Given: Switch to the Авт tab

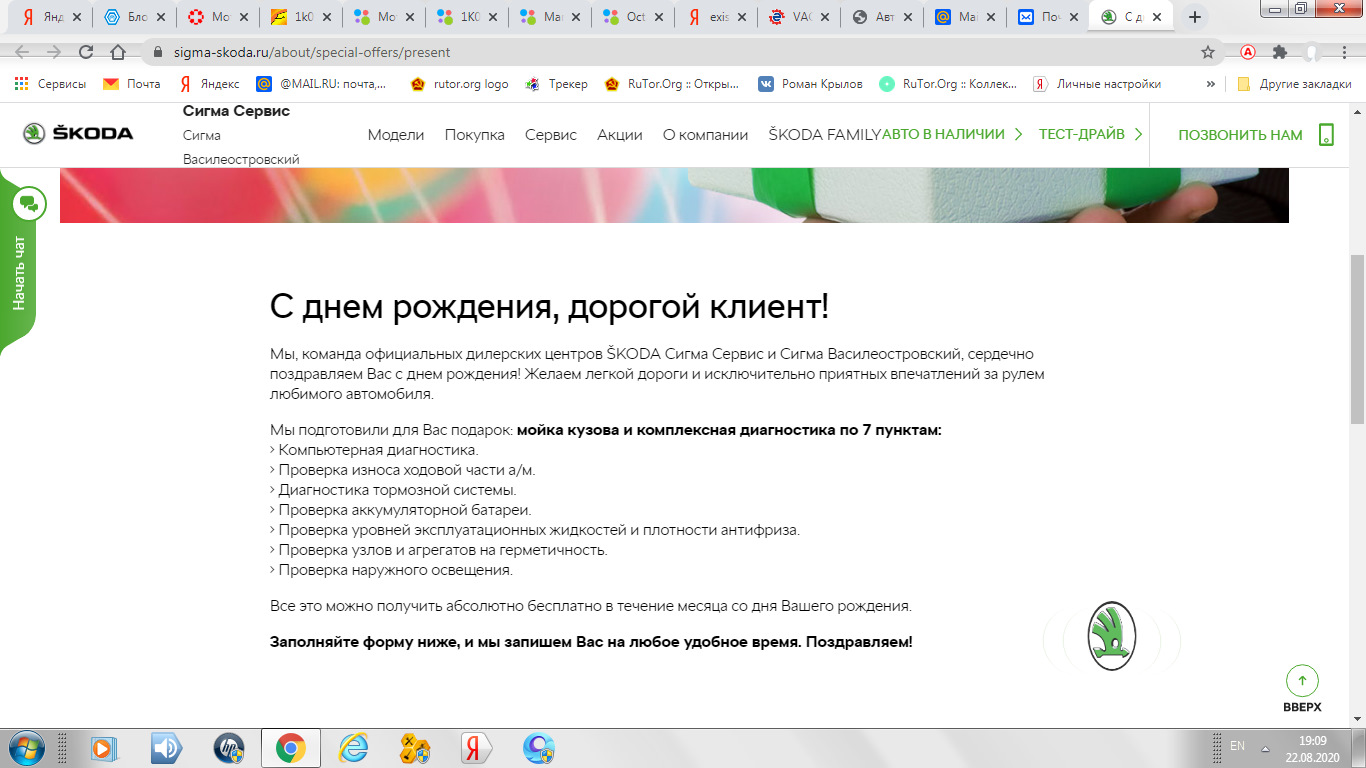Looking at the screenshot, I should pyautogui.click(x=882, y=17).
